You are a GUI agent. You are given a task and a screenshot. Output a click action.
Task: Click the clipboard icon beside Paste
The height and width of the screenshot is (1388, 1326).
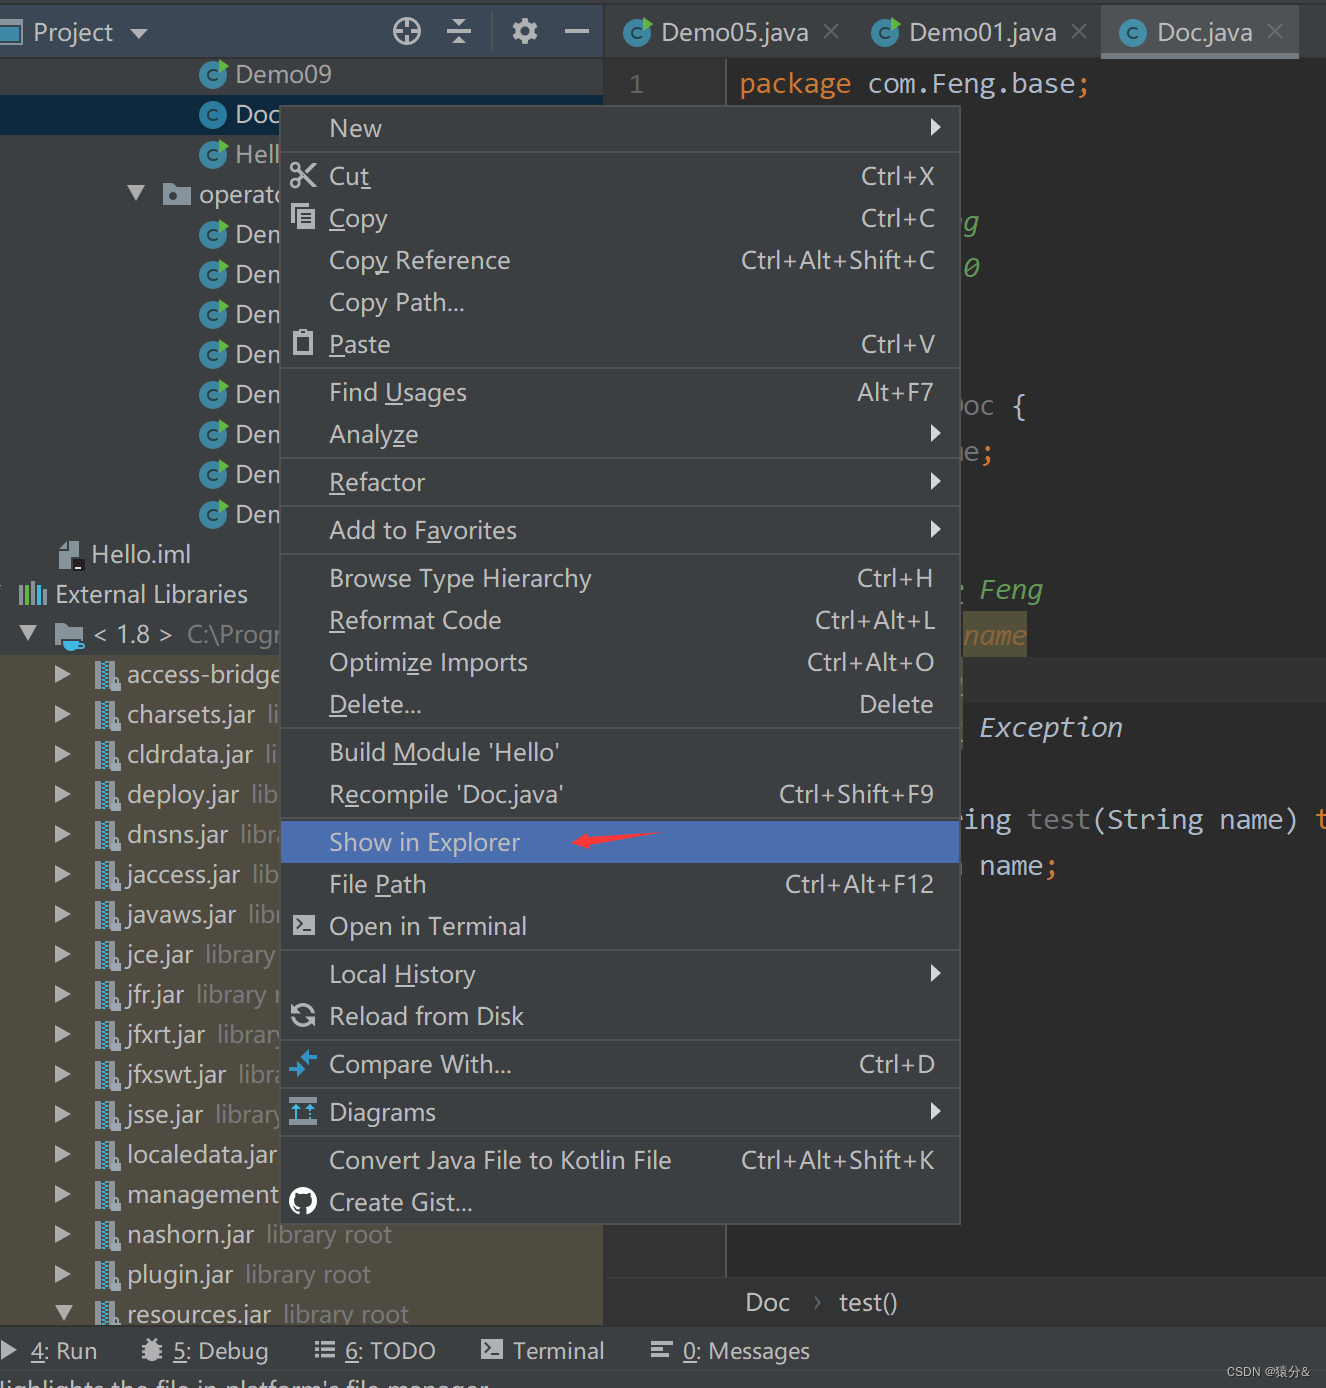pyautogui.click(x=303, y=343)
